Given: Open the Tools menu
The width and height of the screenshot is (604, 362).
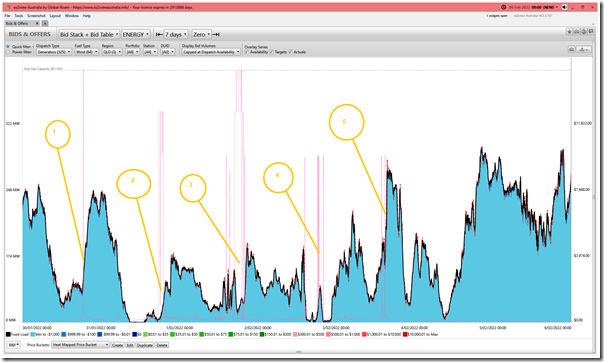Looking at the screenshot, I should (19, 16).
